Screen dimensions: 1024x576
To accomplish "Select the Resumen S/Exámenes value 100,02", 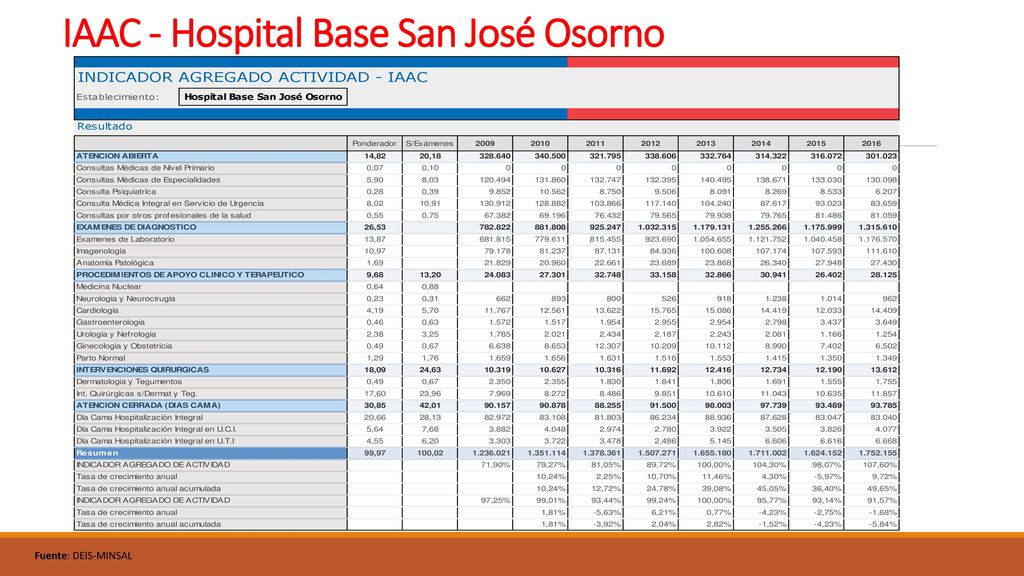I will tap(430, 453).
